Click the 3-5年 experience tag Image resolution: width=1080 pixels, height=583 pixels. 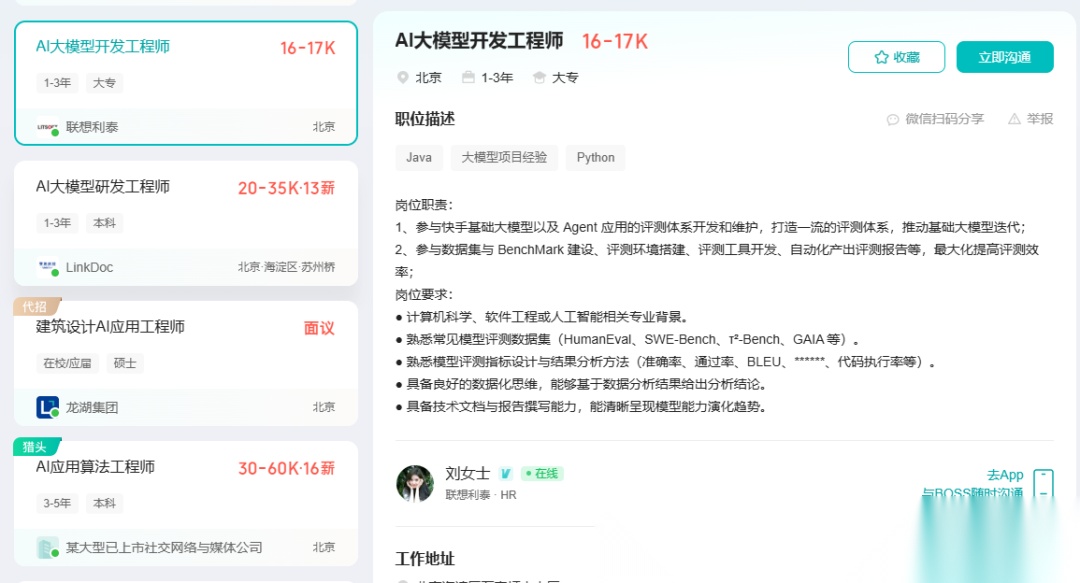(57, 504)
